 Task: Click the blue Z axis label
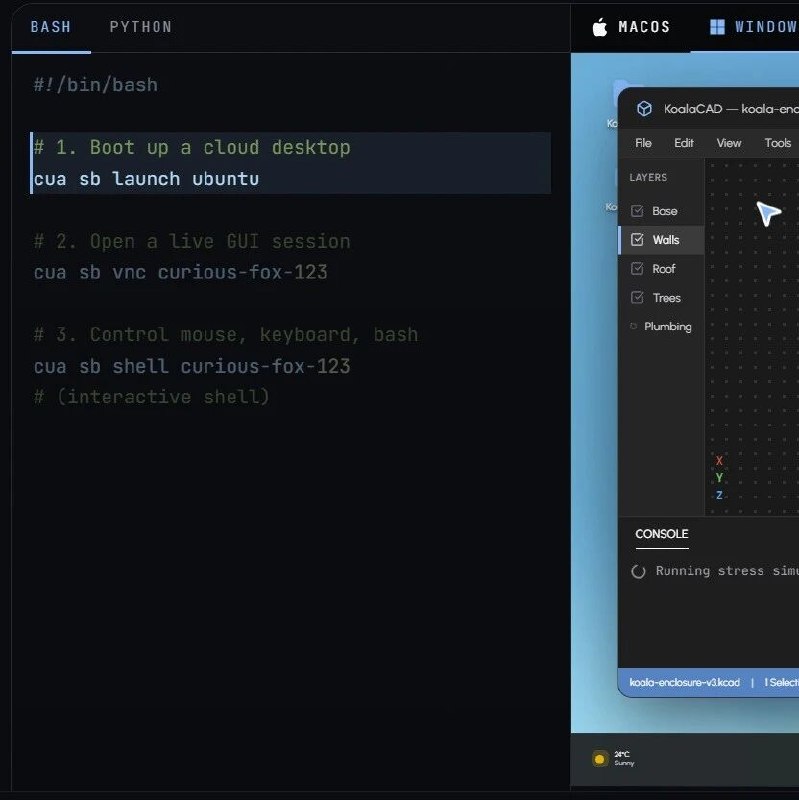pyautogui.click(x=719, y=495)
